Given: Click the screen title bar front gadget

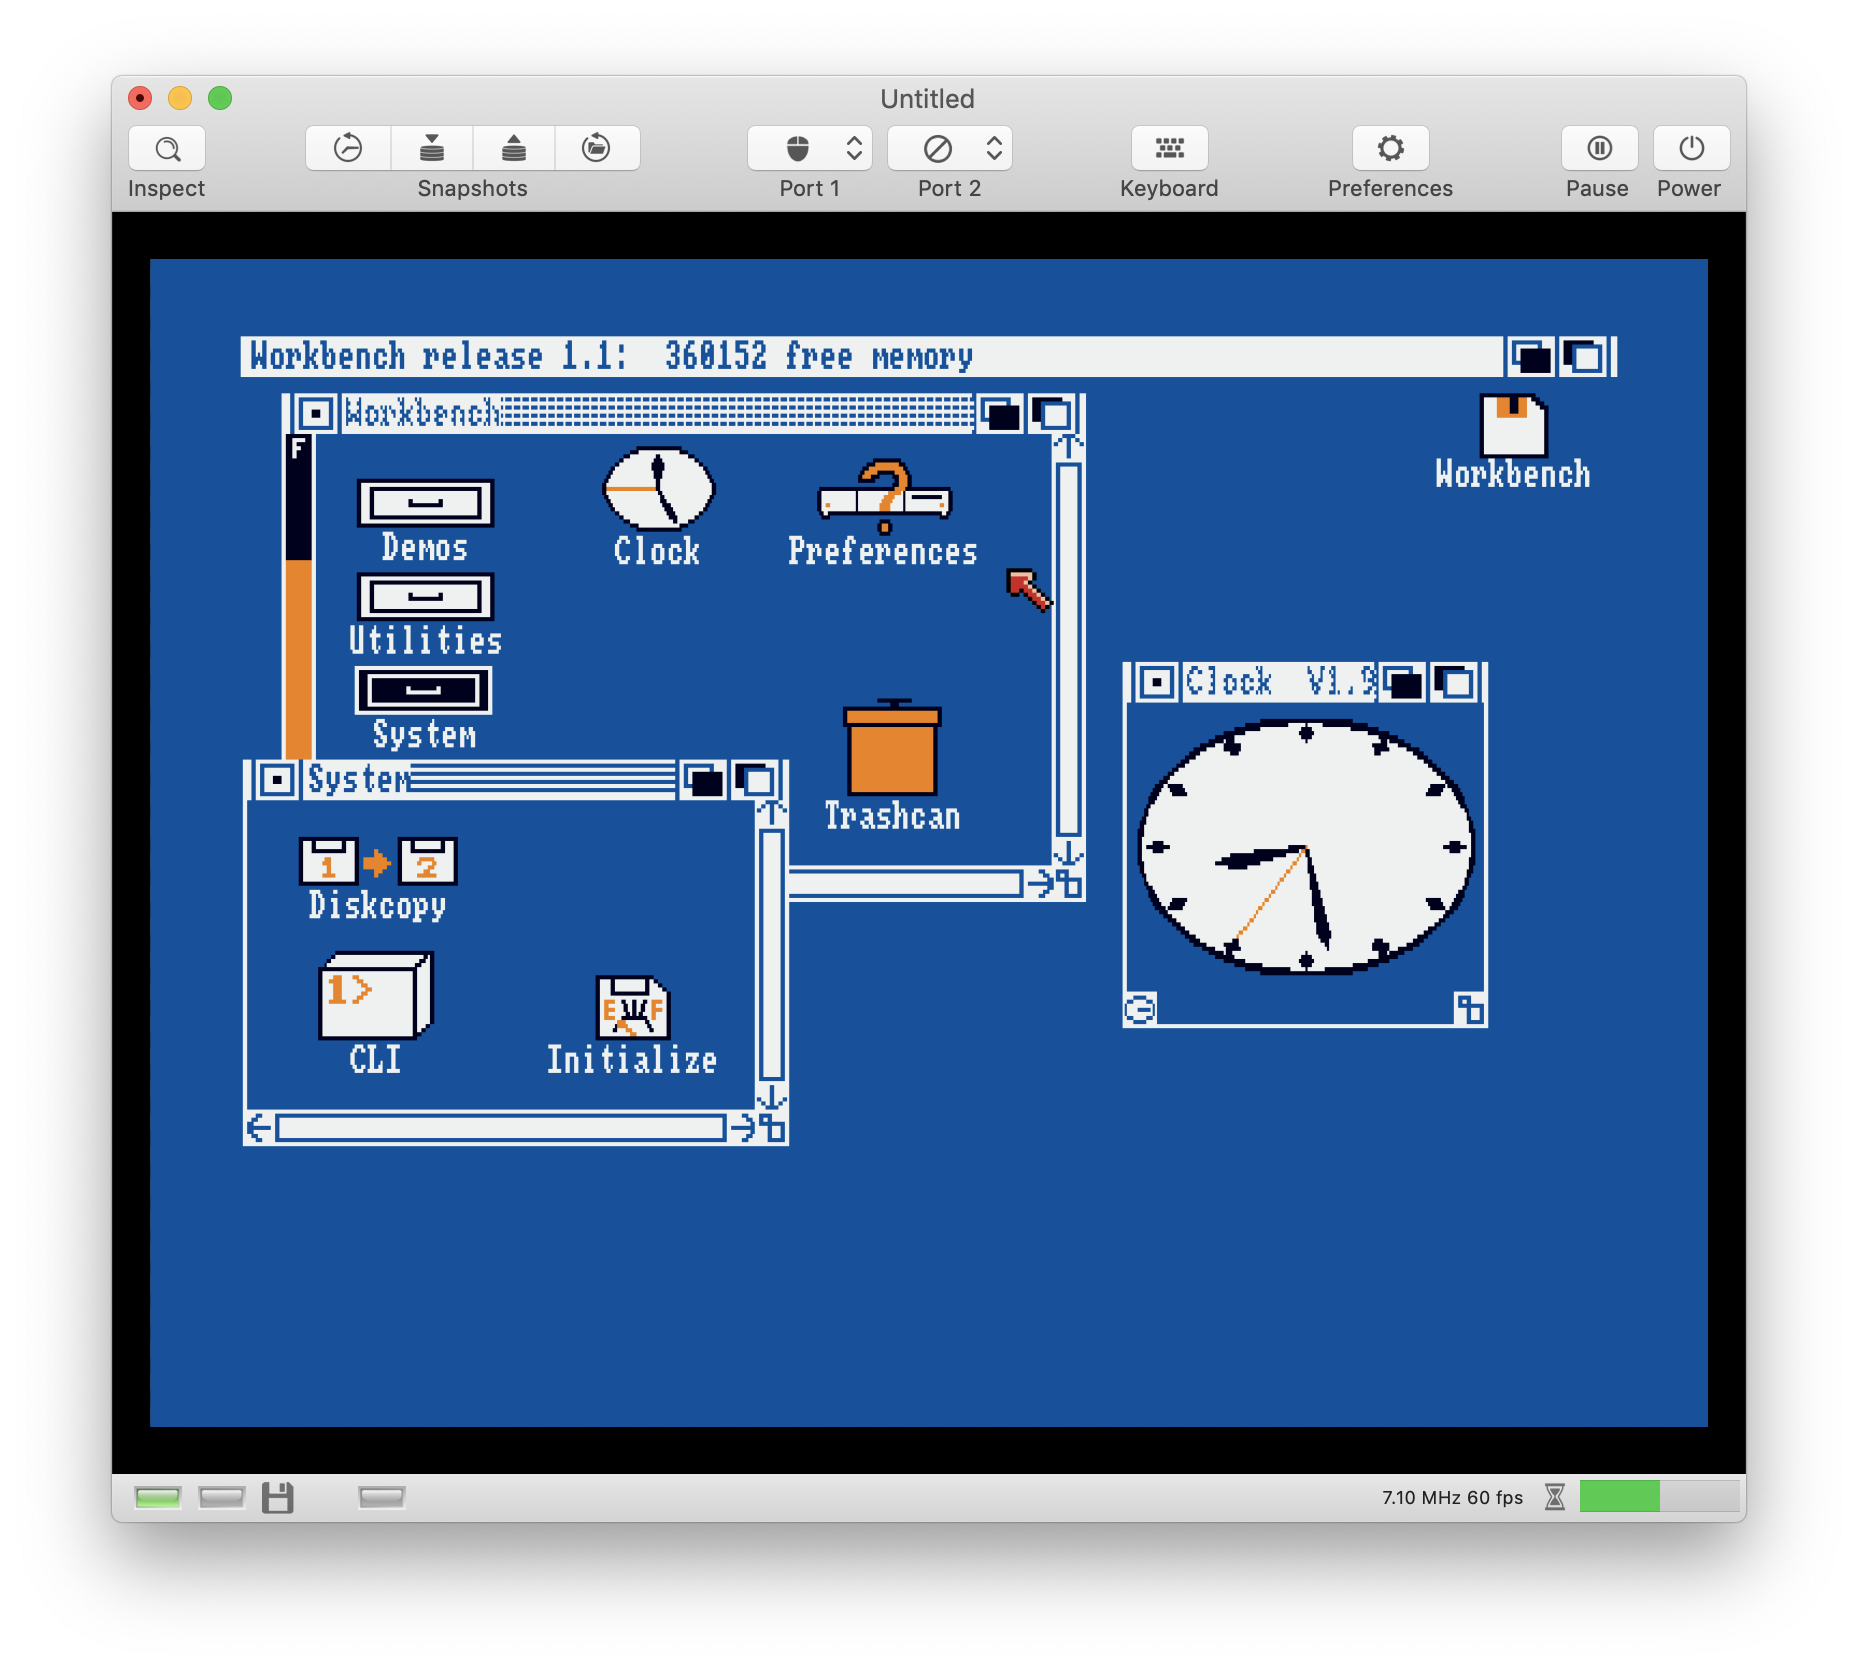Looking at the screenshot, I should pos(1584,357).
